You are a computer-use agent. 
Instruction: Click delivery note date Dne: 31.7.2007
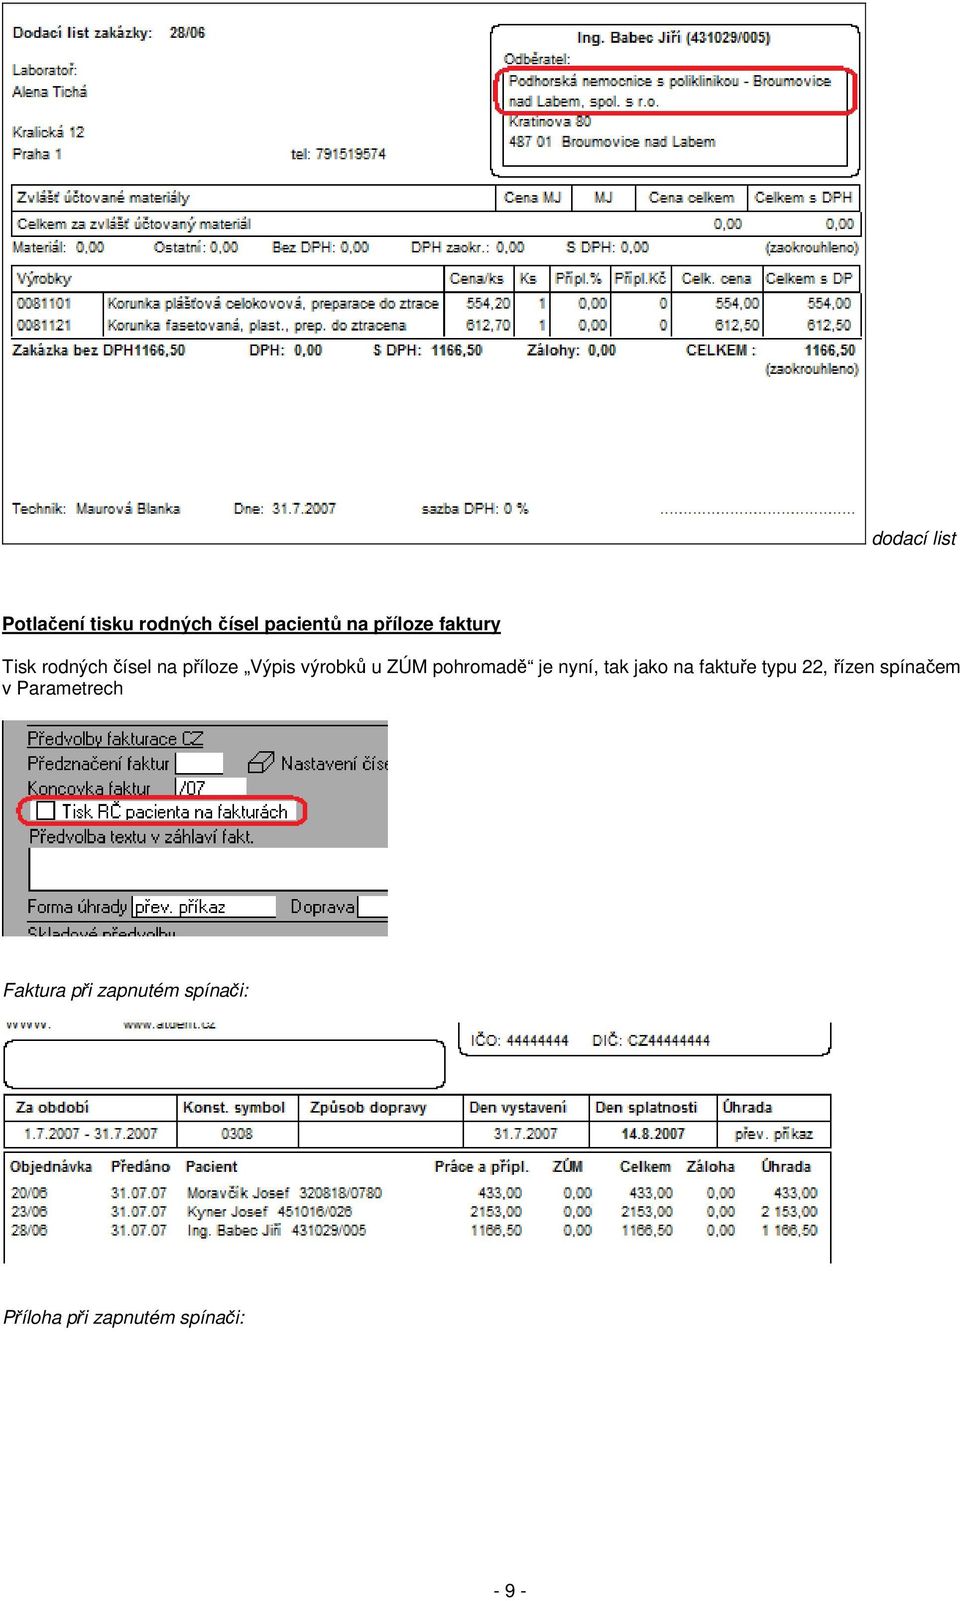pos(284,509)
